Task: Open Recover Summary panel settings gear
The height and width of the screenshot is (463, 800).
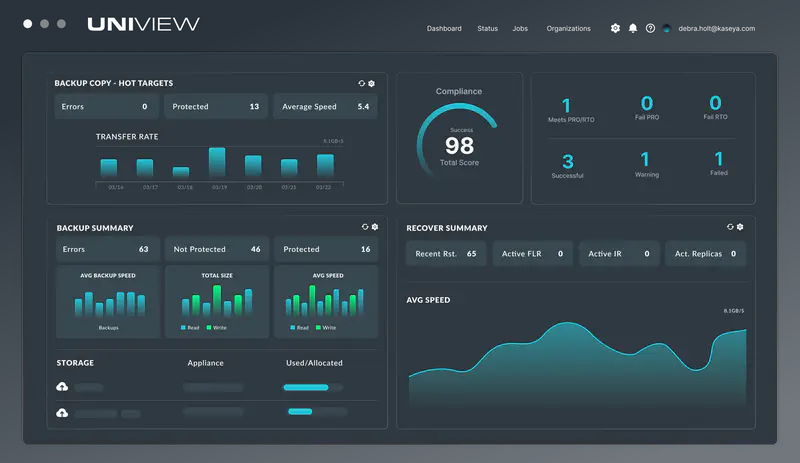Action: pyautogui.click(x=740, y=227)
